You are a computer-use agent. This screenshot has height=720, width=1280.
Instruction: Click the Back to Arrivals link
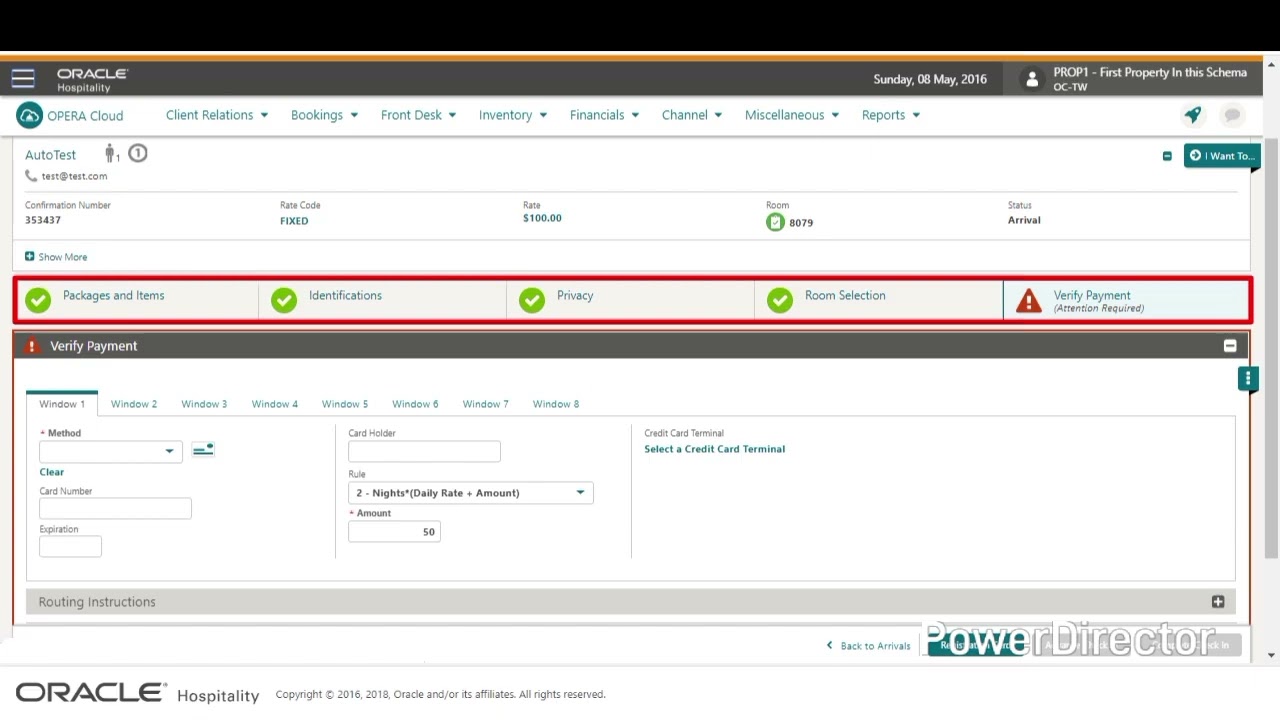click(x=869, y=646)
